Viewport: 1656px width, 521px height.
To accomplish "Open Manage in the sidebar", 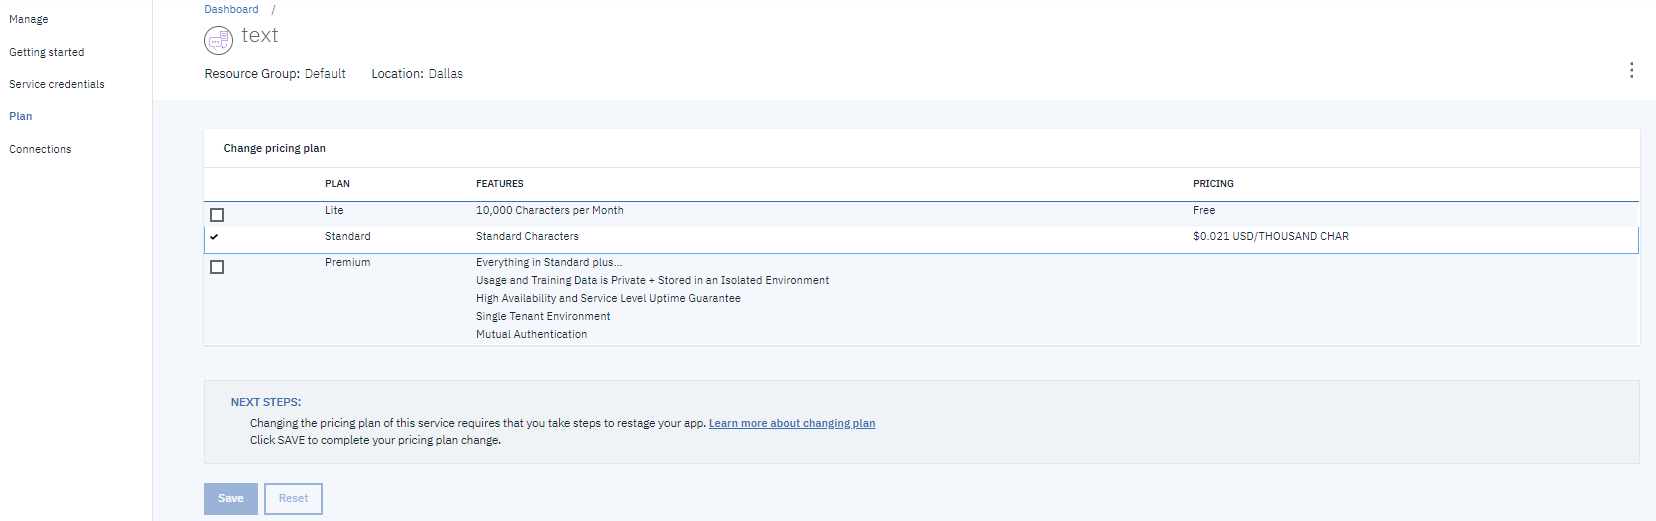I will 29,19.
